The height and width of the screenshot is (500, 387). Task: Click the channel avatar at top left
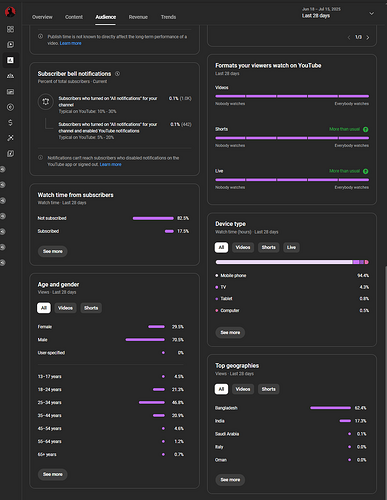10,12
